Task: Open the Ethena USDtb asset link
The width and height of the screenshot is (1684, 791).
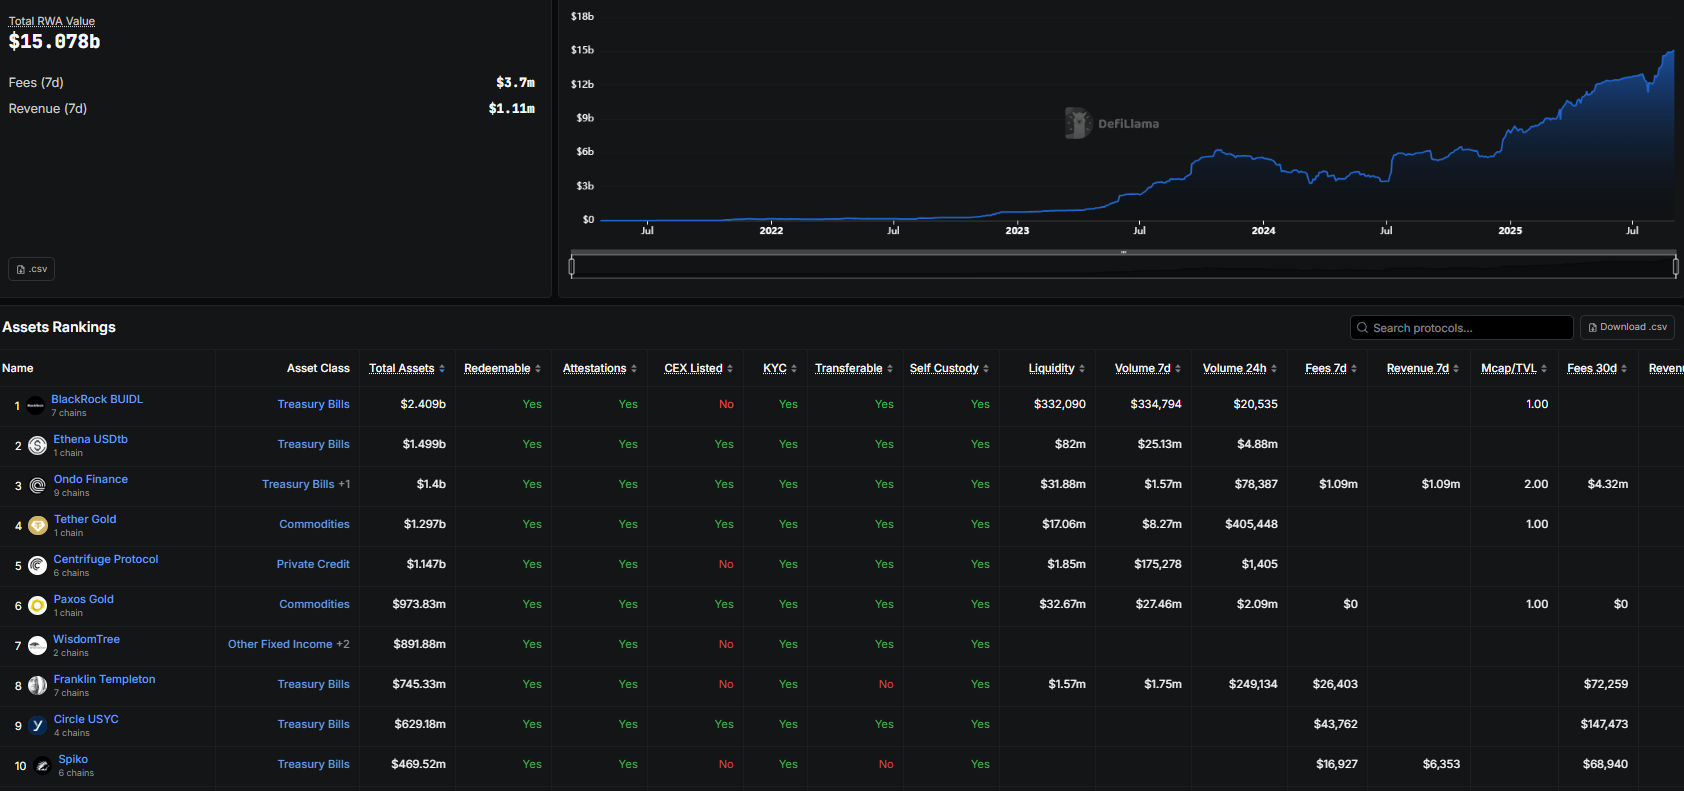Action: (x=90, y=439)
